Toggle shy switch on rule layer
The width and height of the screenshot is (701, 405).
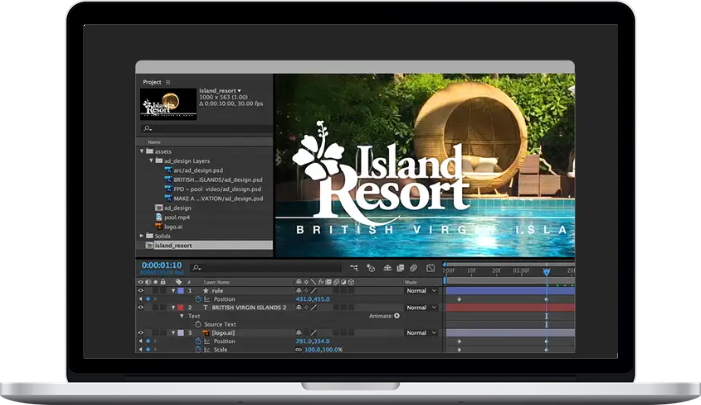click(299, 291)
